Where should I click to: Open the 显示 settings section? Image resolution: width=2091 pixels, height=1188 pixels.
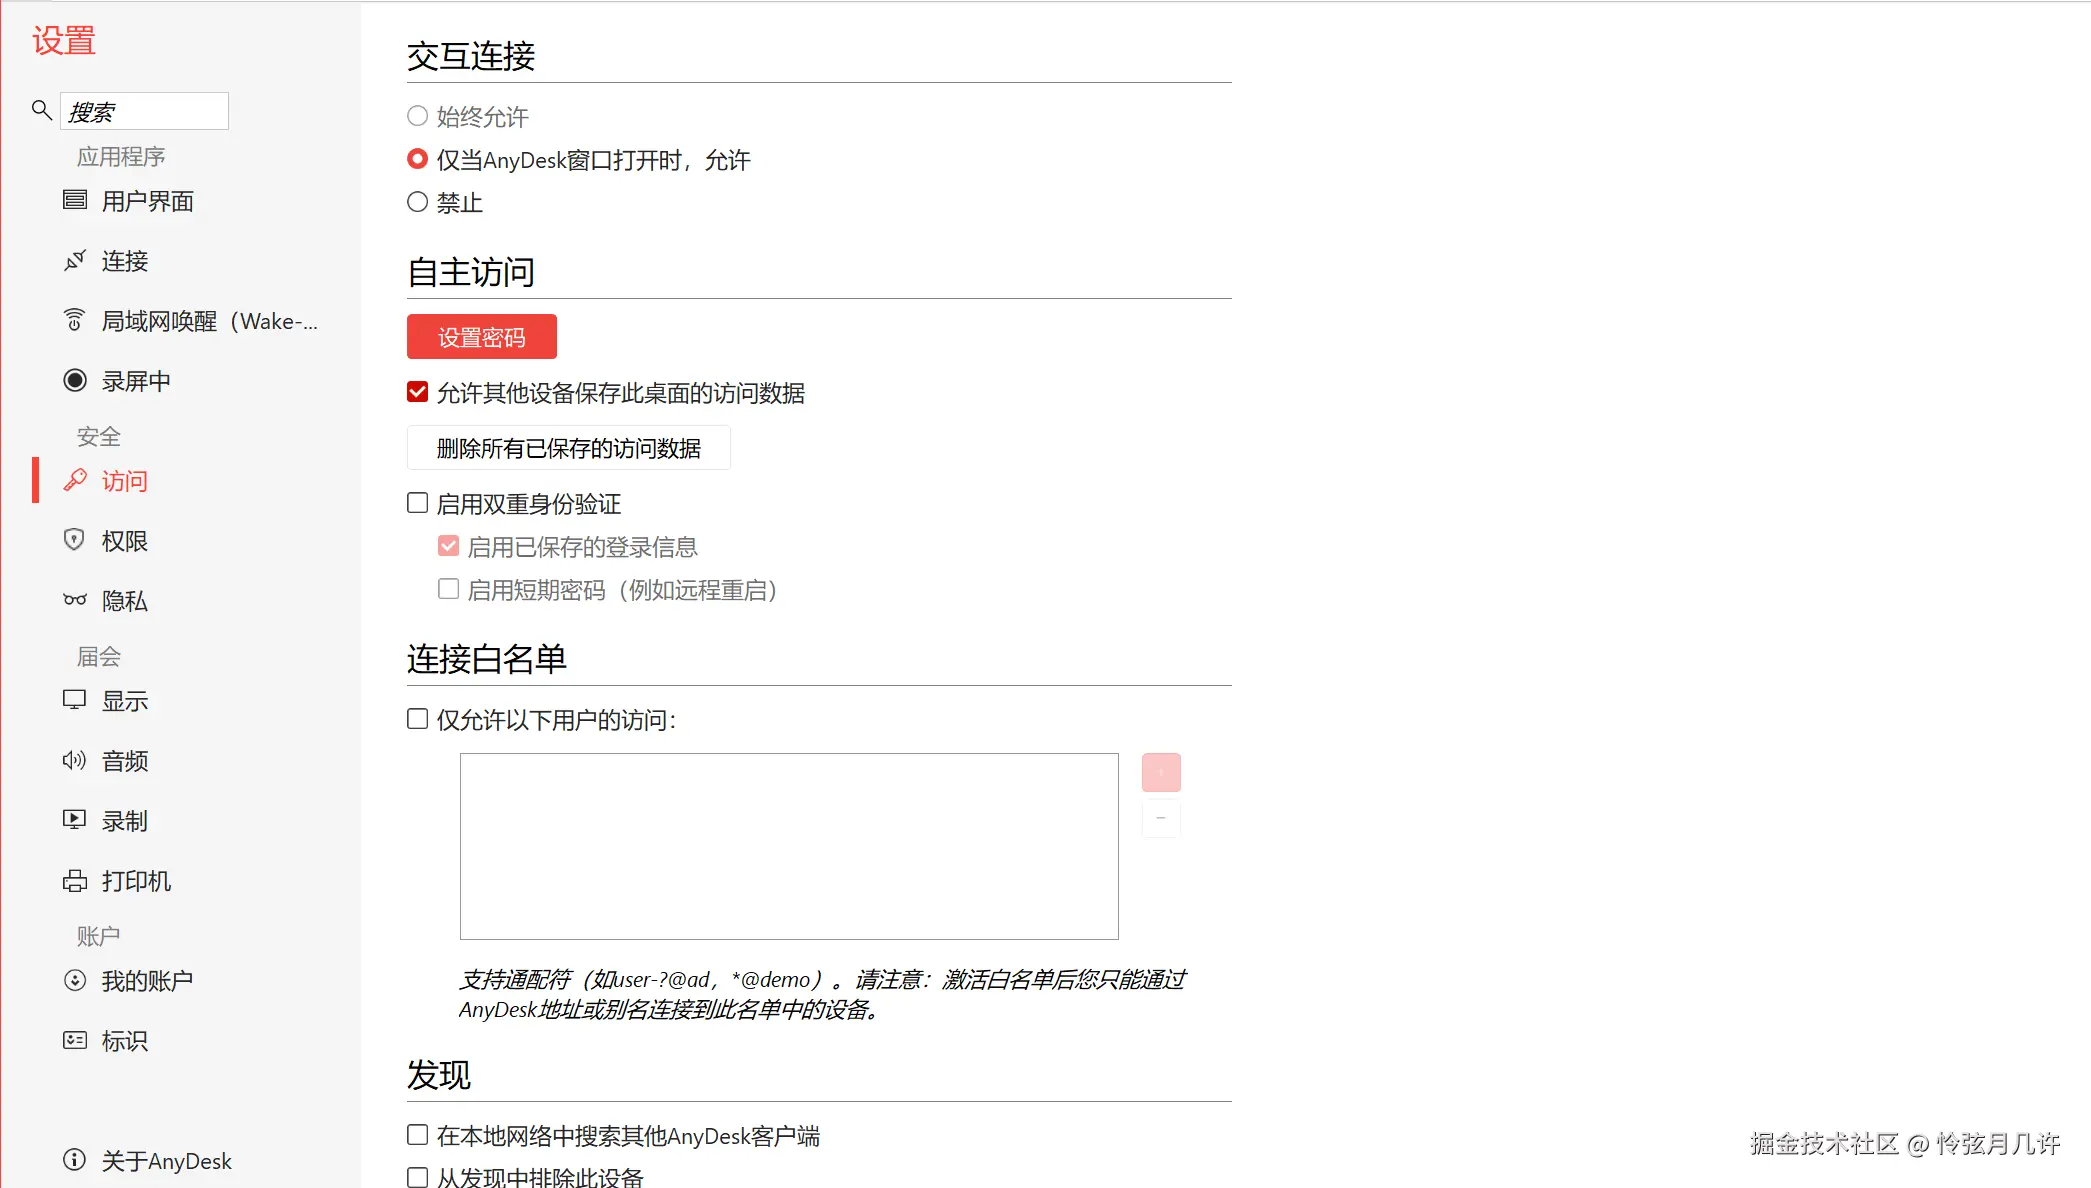click(125, 701)
